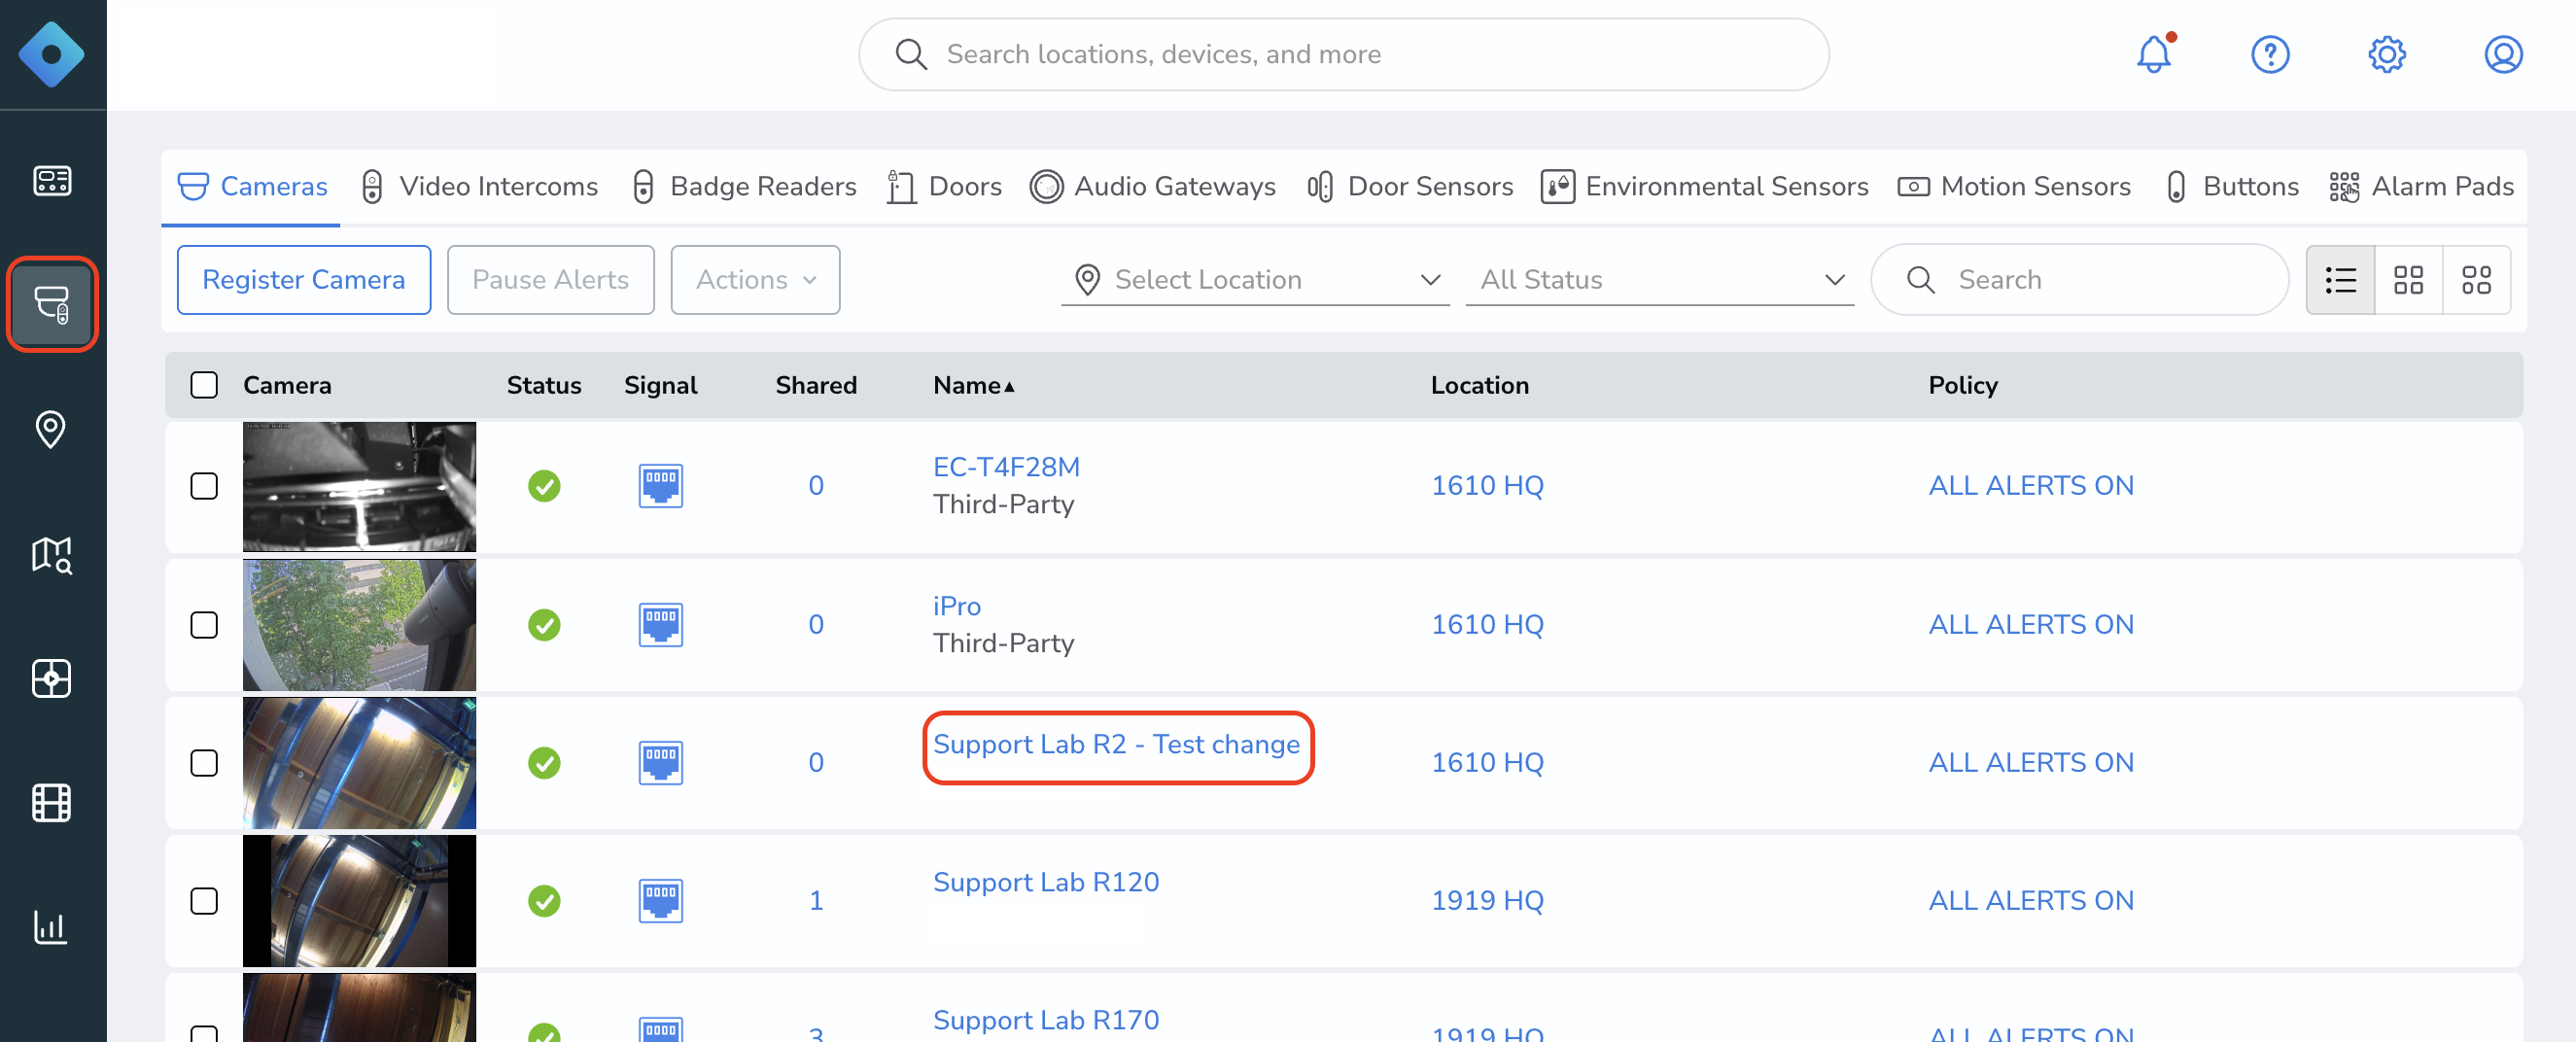Click shared count 1 for Support Lab R120
The height and width of the screenshot is (1042, 2576).
click(x=816, y=901)
